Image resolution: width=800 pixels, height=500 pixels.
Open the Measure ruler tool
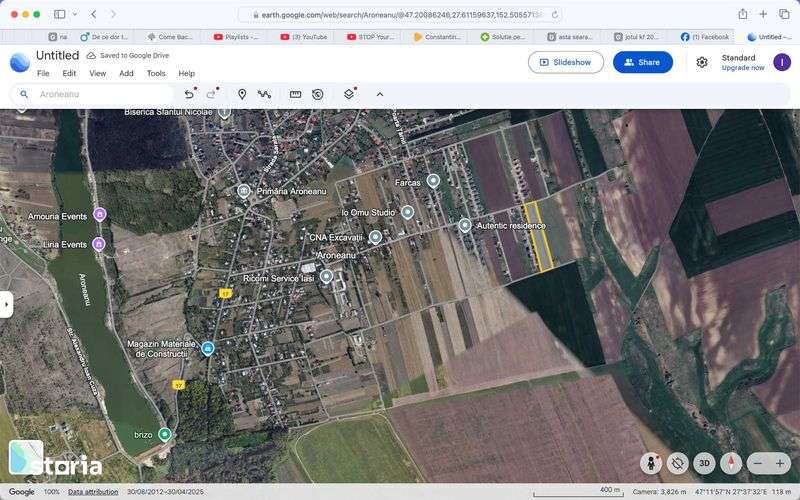pos(295,94)
